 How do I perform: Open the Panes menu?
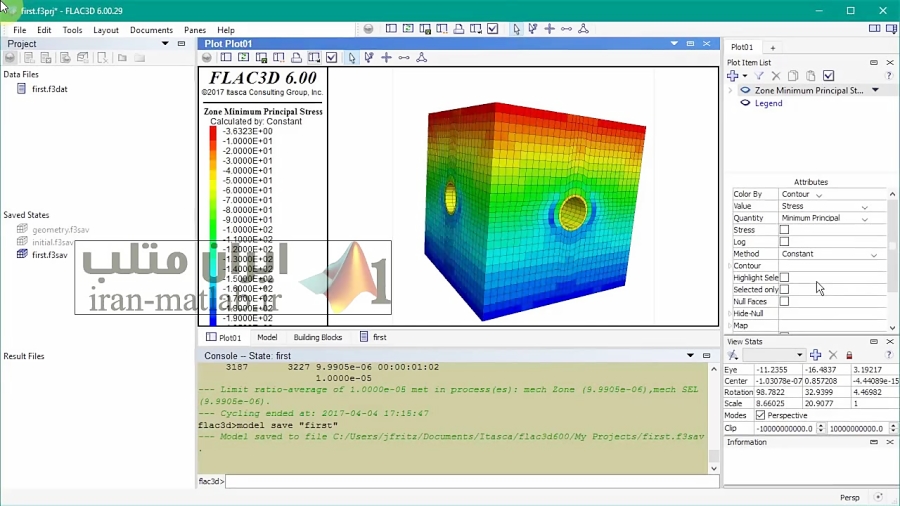click(195, 30)
